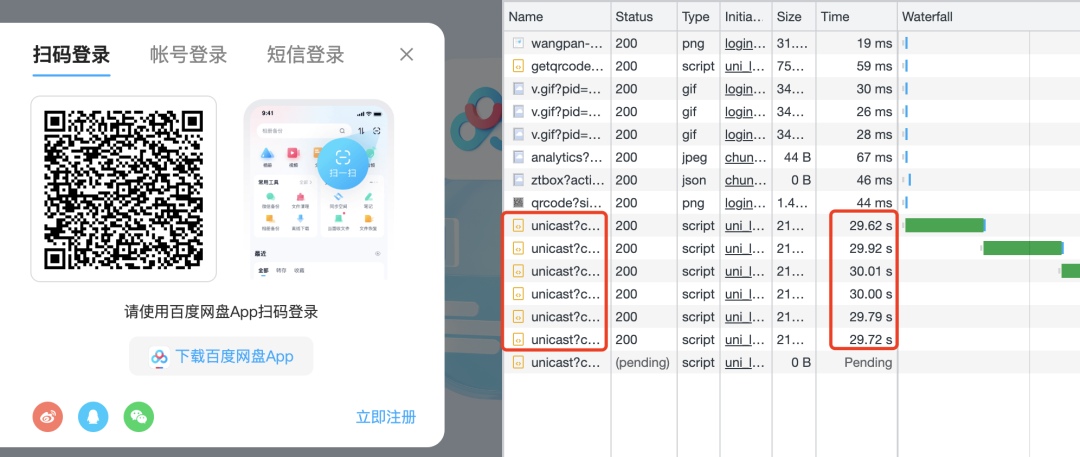Select the pending unicast request row
Image resolution: width=1080 pixels, height=457 pixels.
792,362
